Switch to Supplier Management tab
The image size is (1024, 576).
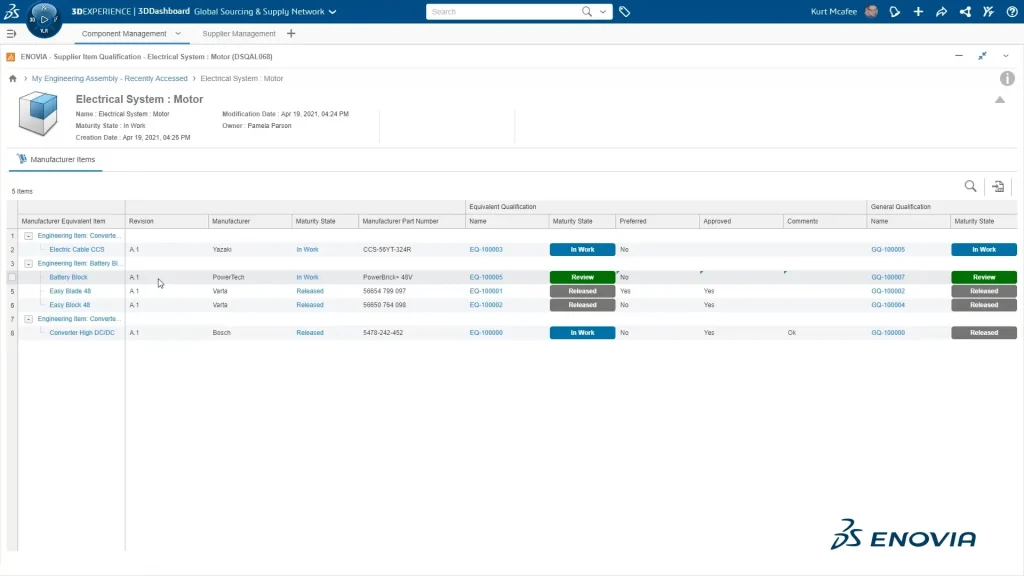239,33
